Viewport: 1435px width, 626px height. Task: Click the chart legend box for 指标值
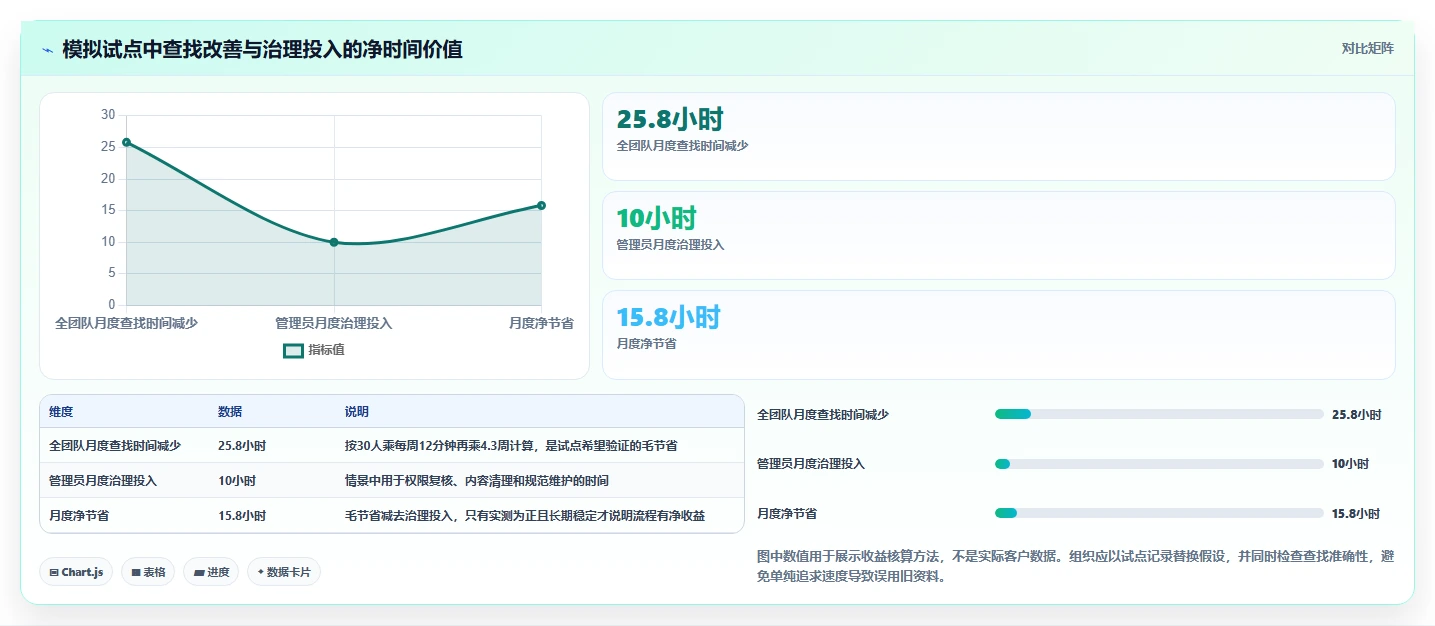pos(293,351)
